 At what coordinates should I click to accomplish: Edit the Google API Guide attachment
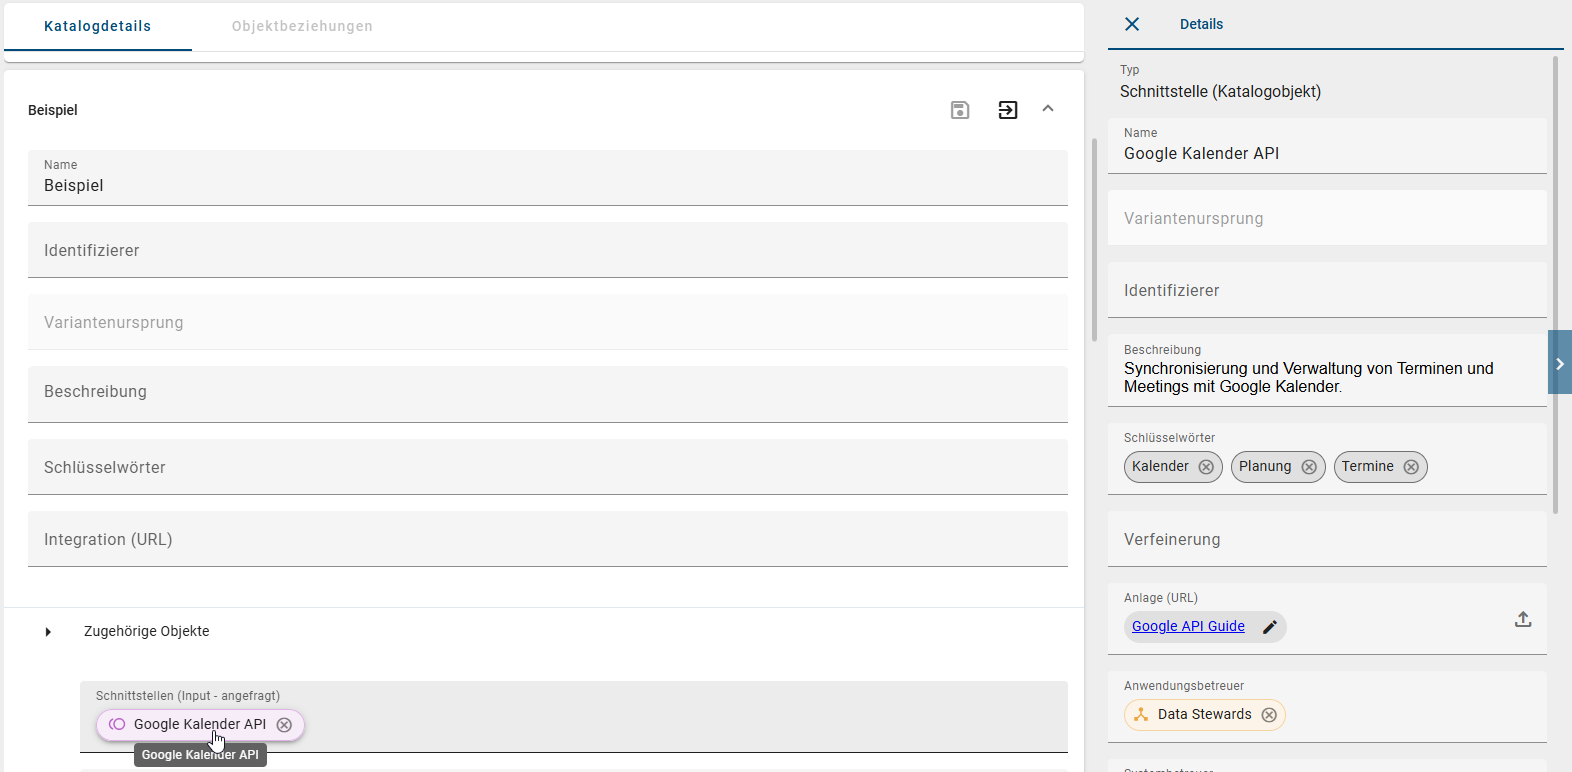(x=1270, y=627)
